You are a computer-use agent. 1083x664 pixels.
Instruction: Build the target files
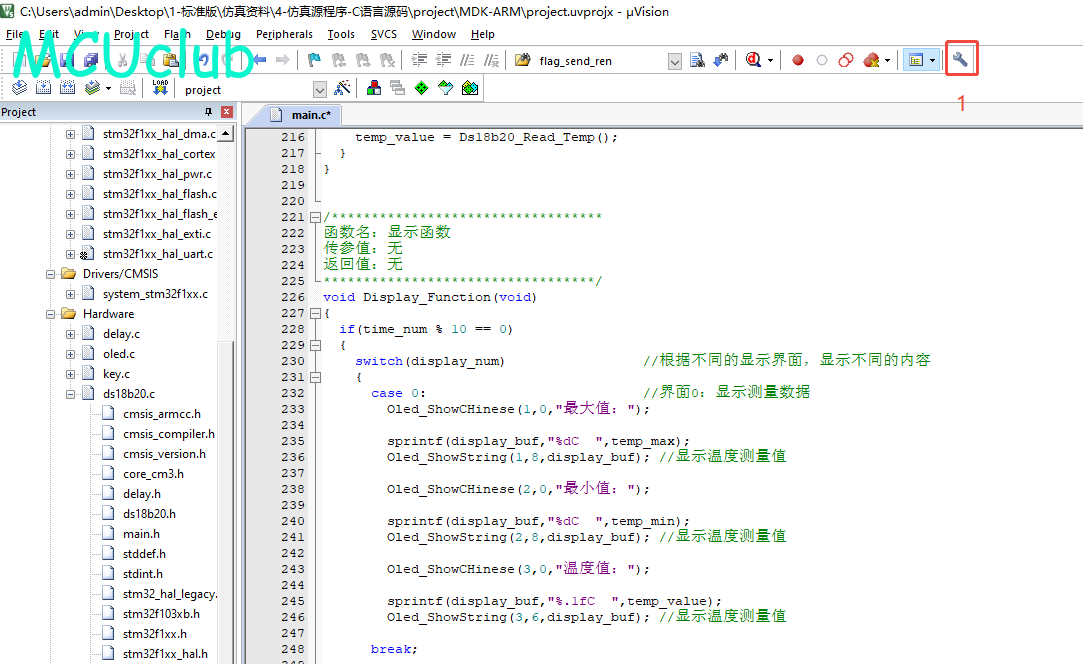click(44, 88)
